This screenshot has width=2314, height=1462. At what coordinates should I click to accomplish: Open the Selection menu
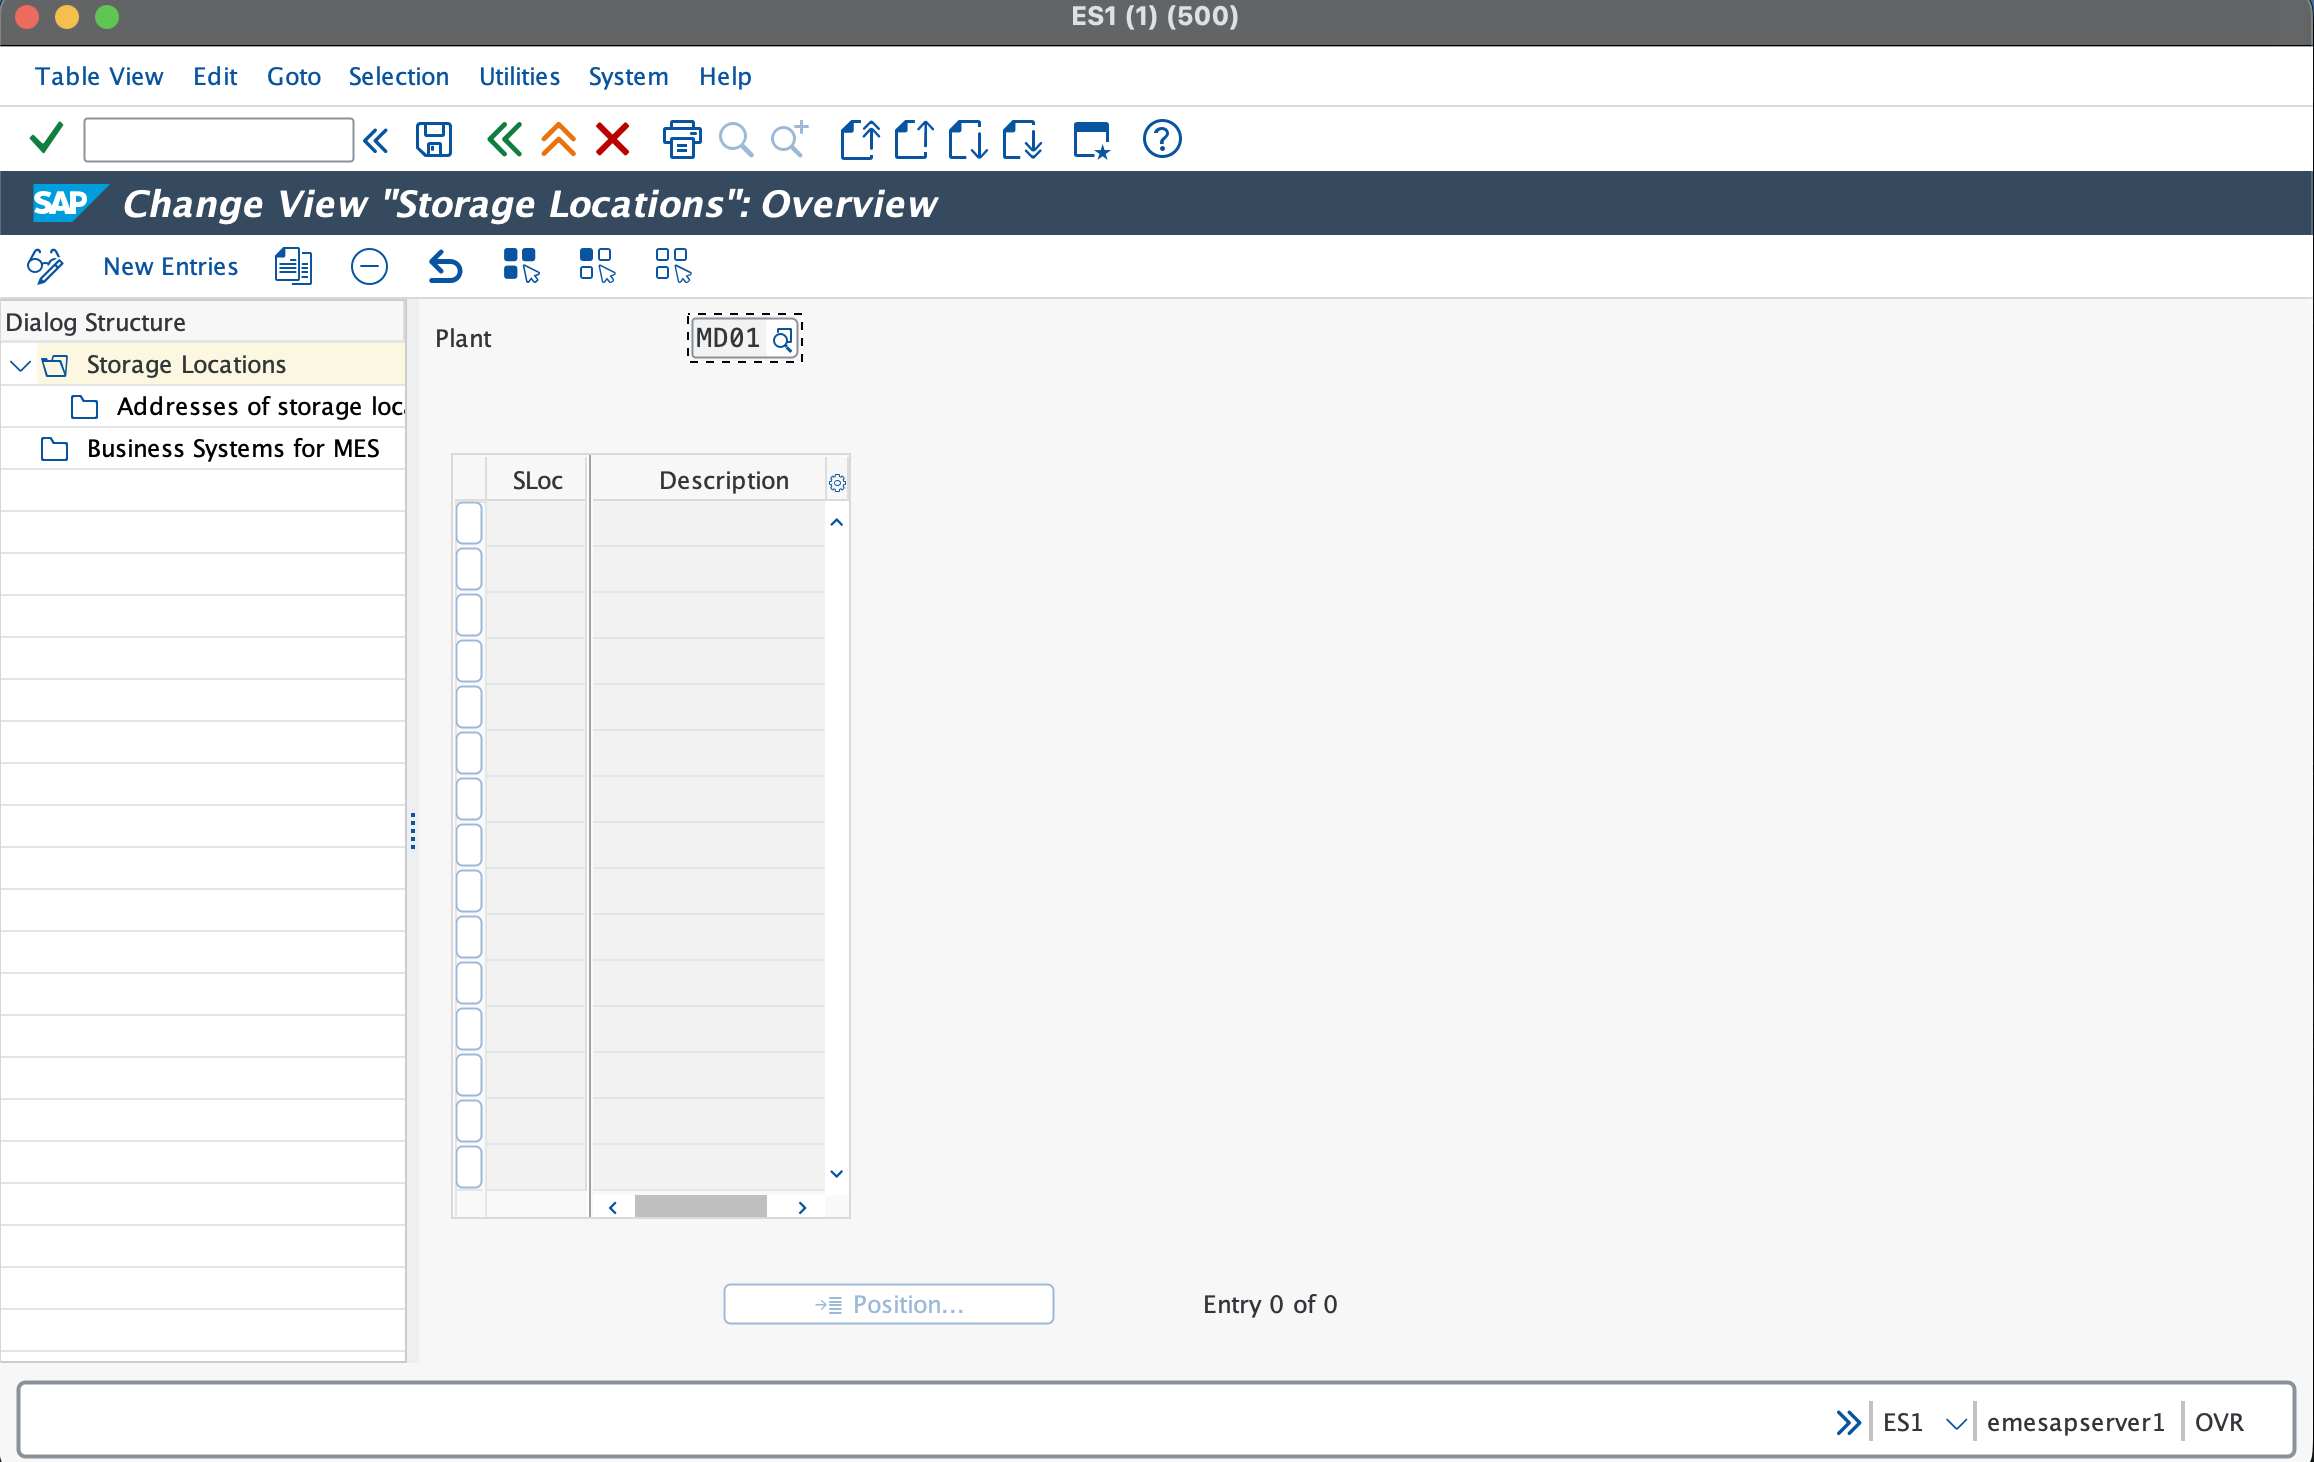[398, 76]
